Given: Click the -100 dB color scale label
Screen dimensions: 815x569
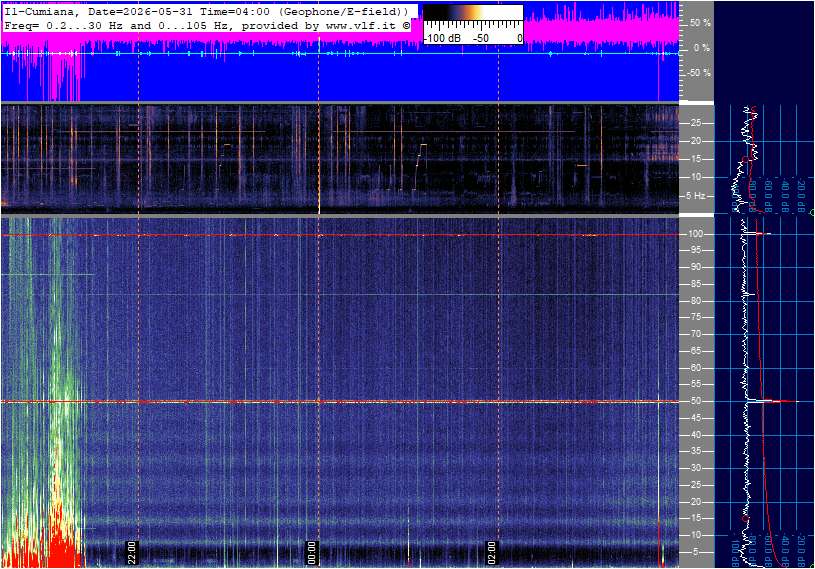Looking at the screenshot, I should pyautogui.click(x=442, y=38).
